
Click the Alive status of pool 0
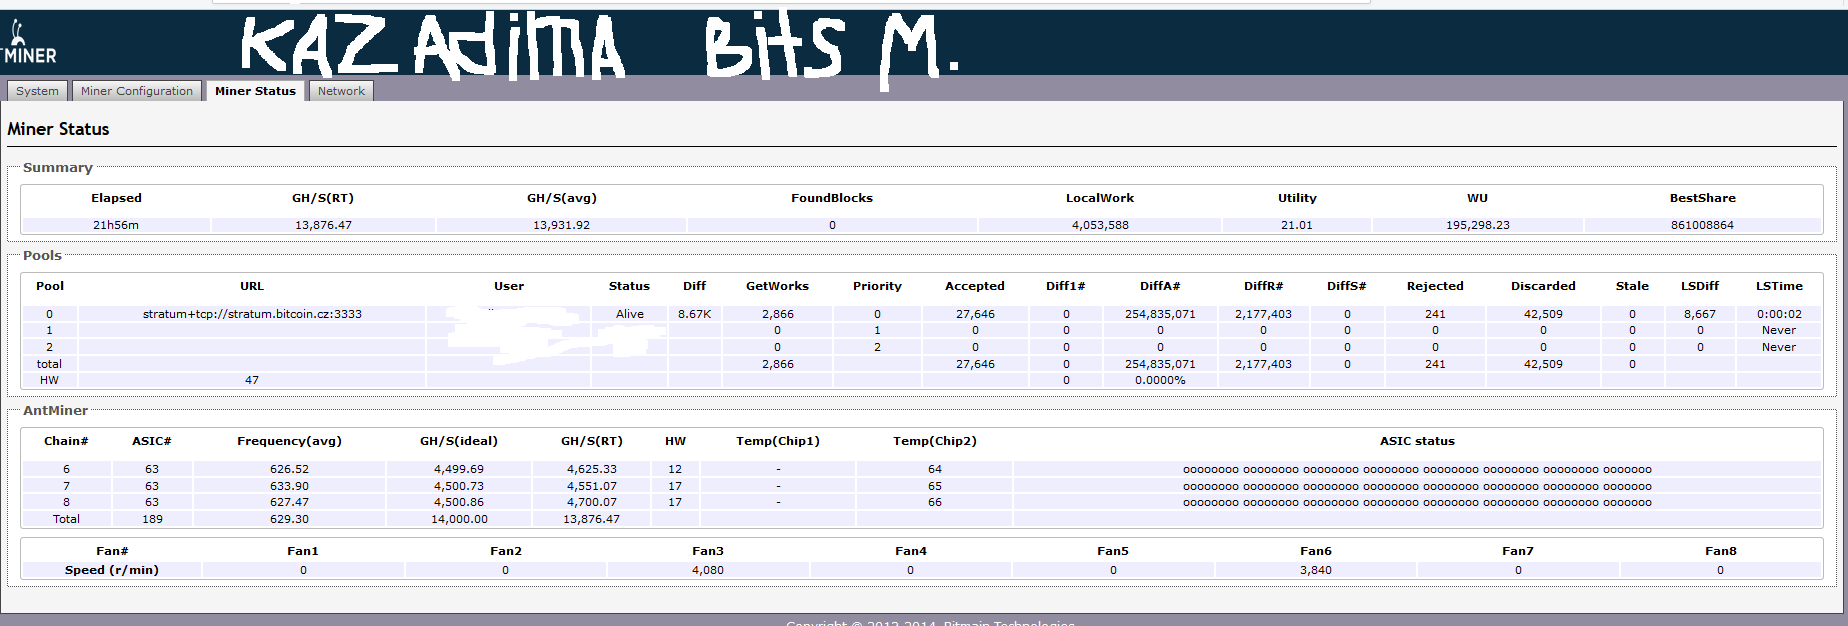click(x=630, y=314)
